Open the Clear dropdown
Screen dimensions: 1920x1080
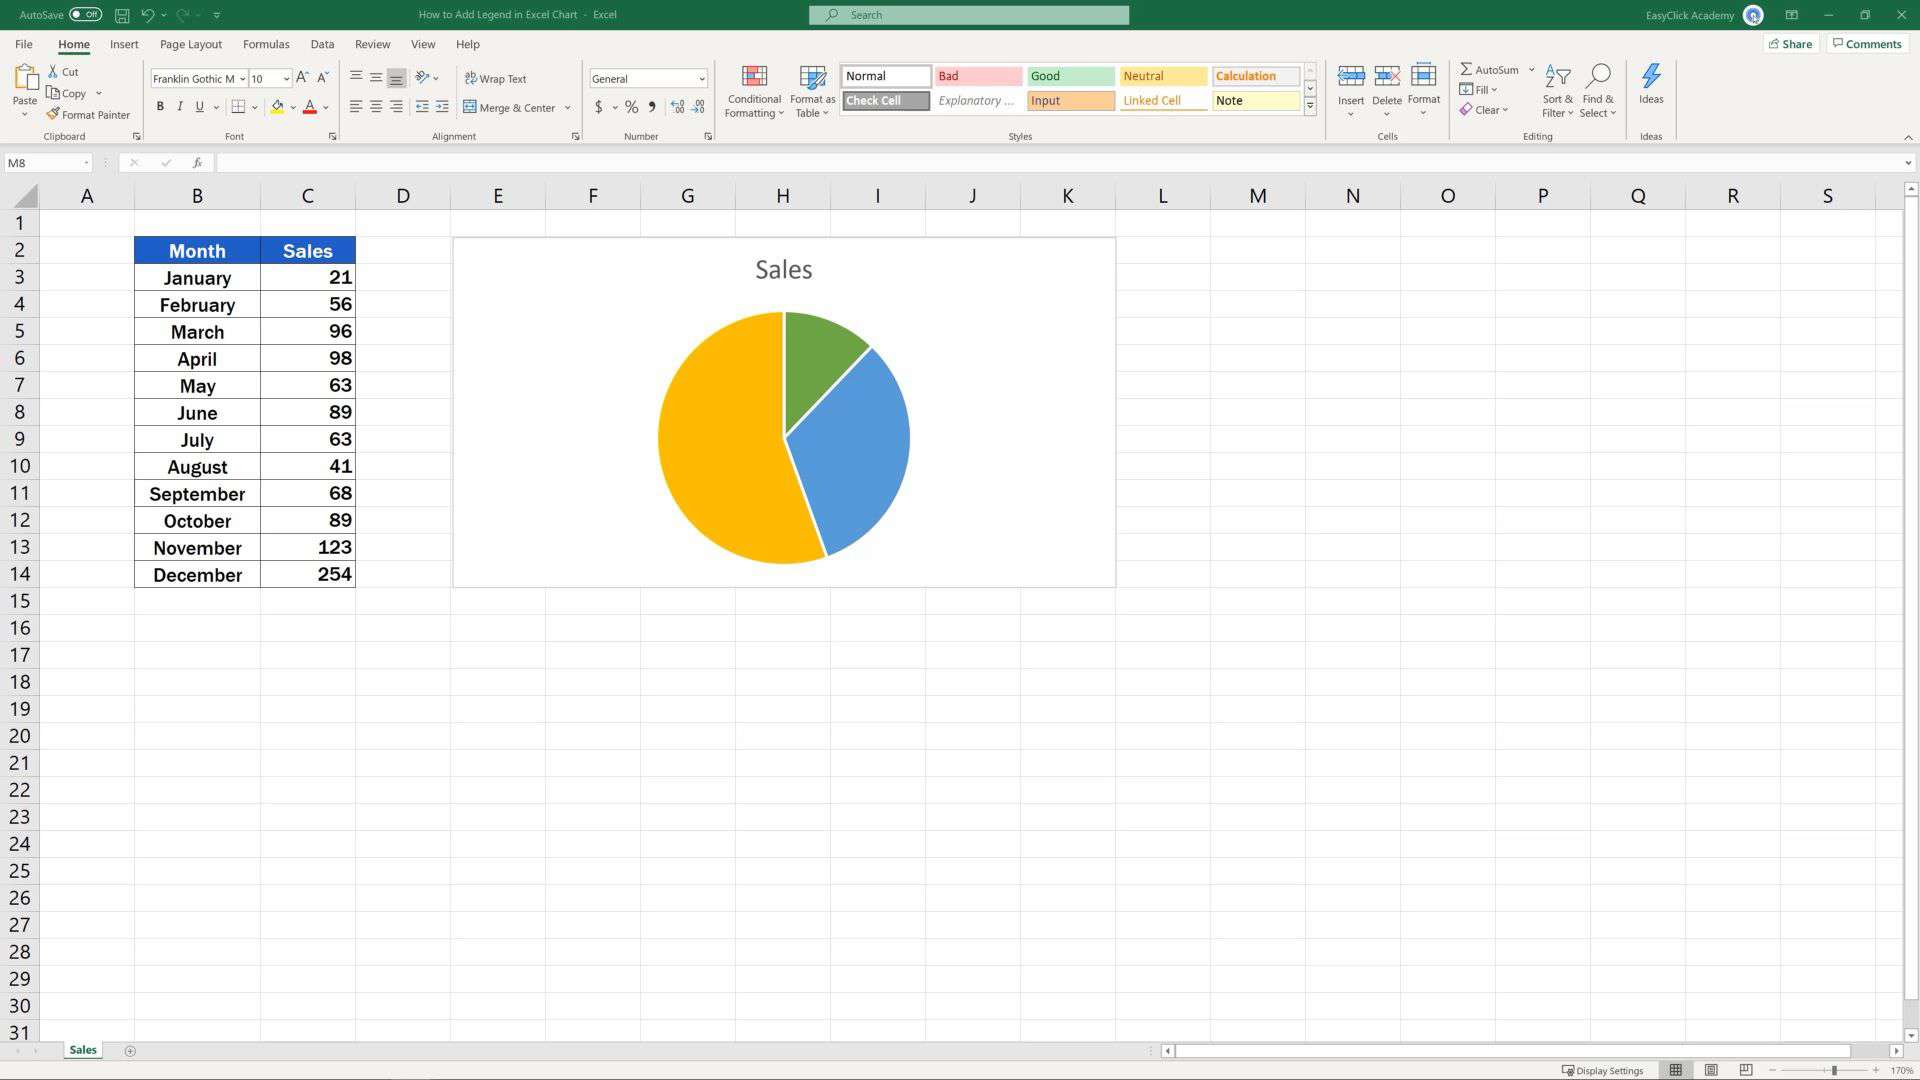click(1483, 110)
